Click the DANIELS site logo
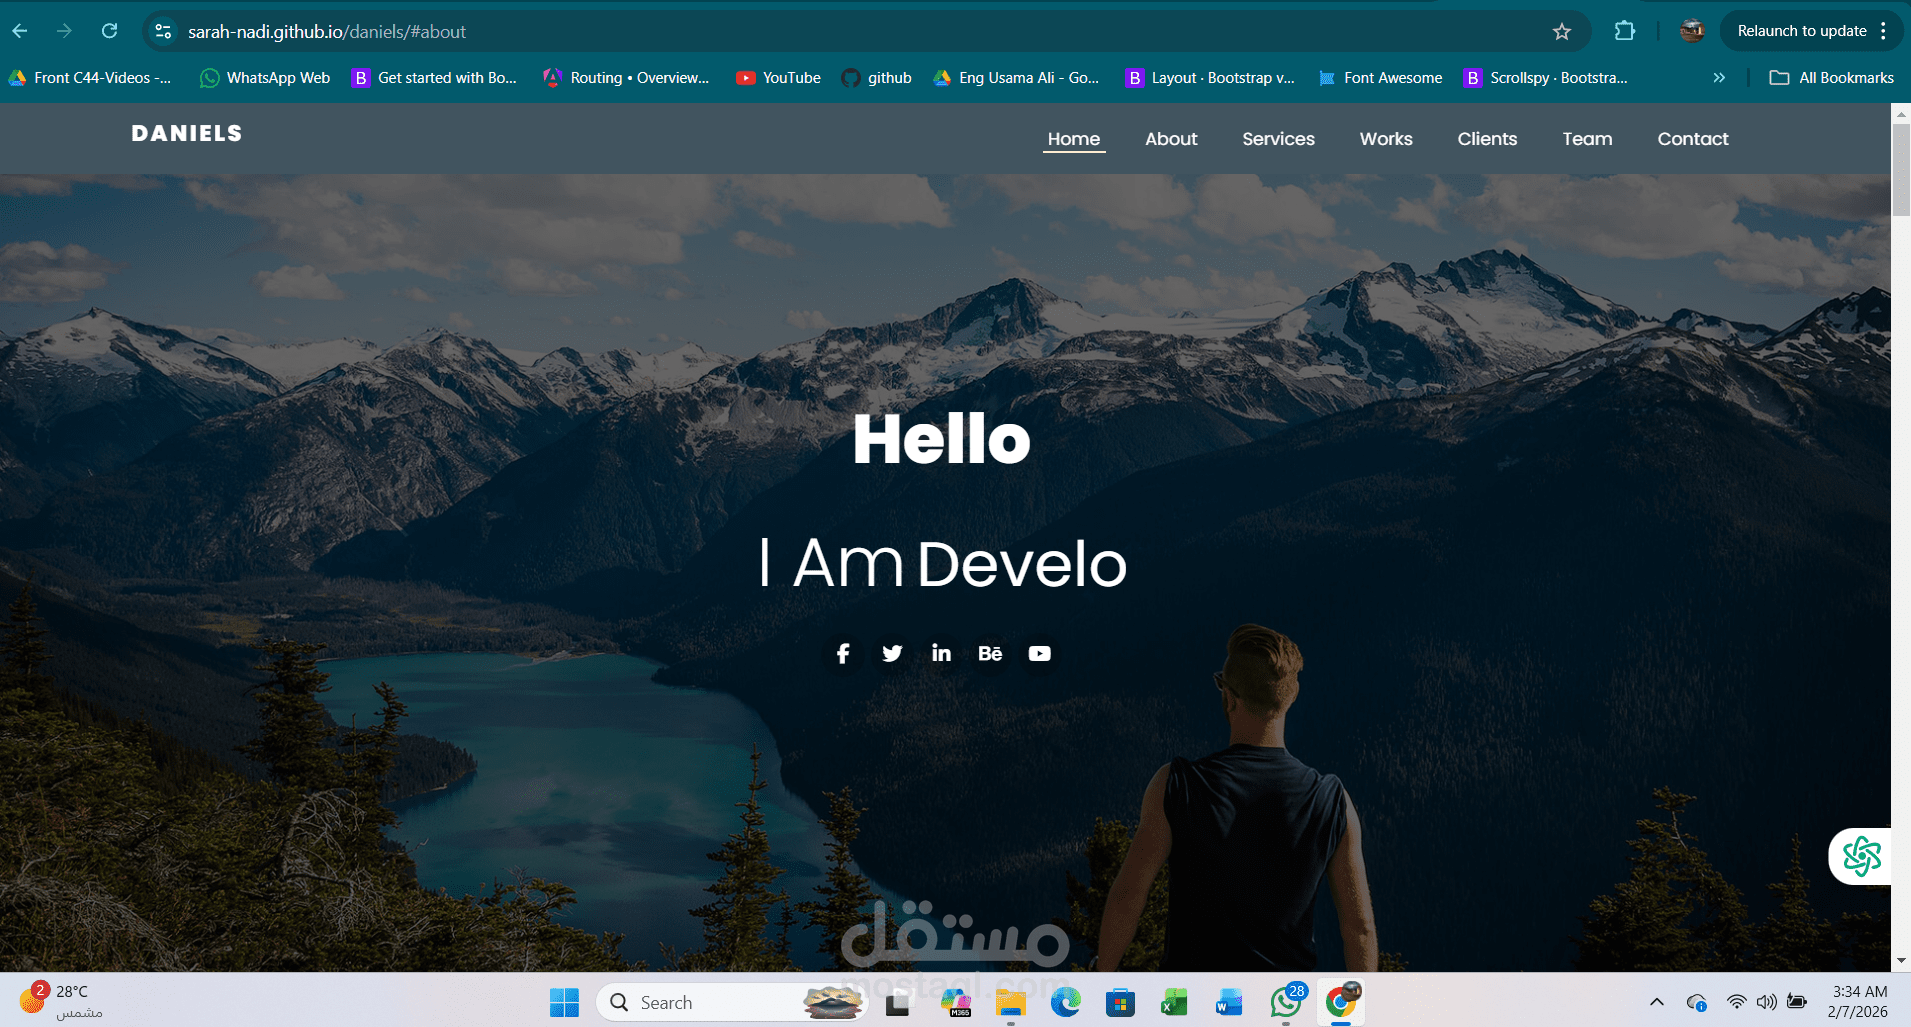 [187, 133]
